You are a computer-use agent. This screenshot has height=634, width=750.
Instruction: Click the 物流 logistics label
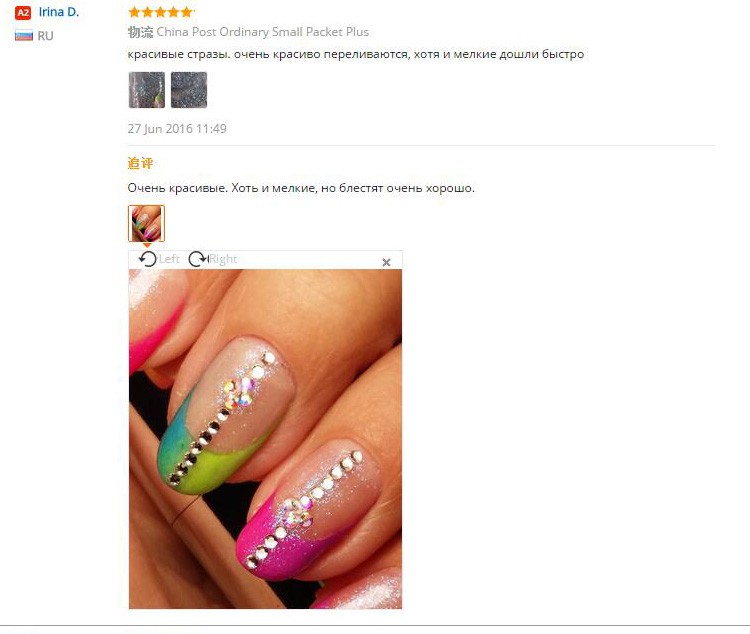point(140,32)
